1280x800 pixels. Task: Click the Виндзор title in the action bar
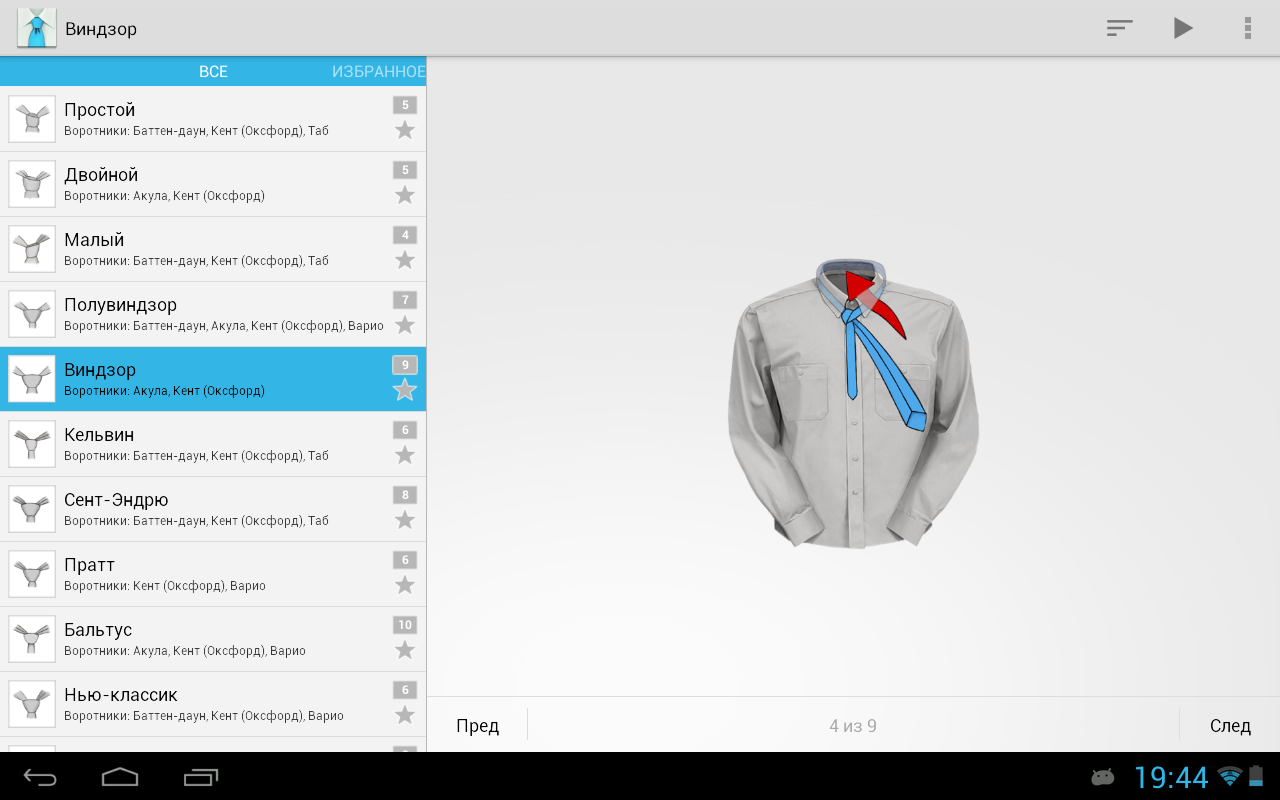(x=101, y=29)
